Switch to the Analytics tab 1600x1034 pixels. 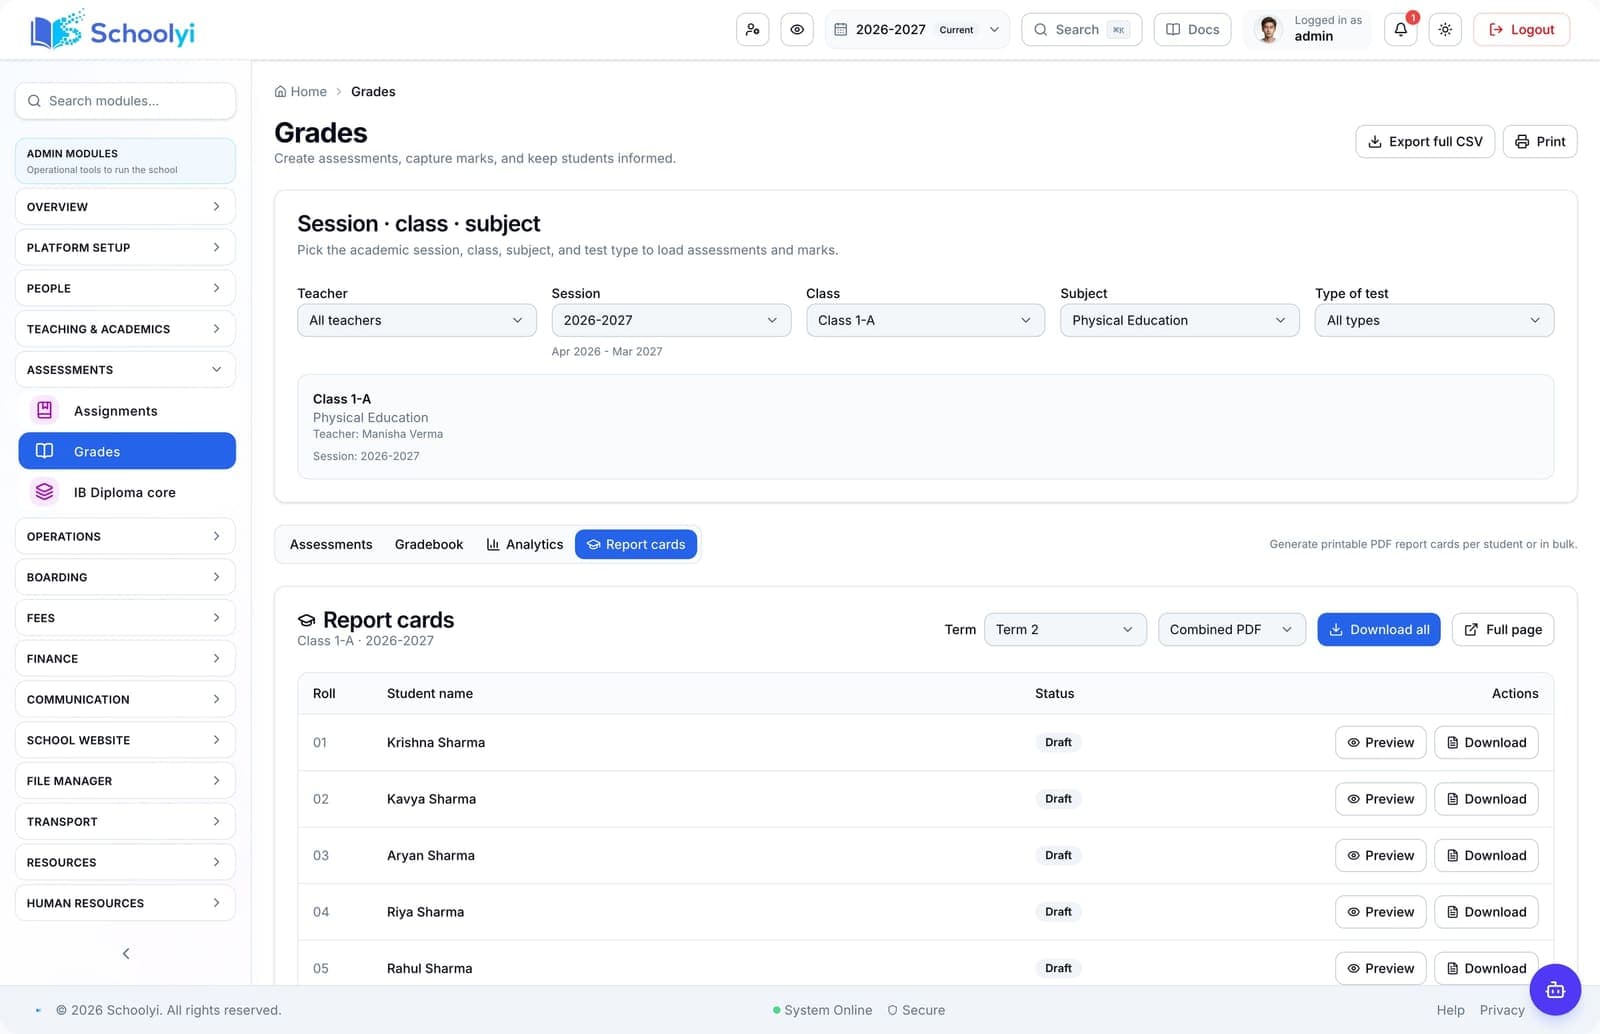(525, 544)
